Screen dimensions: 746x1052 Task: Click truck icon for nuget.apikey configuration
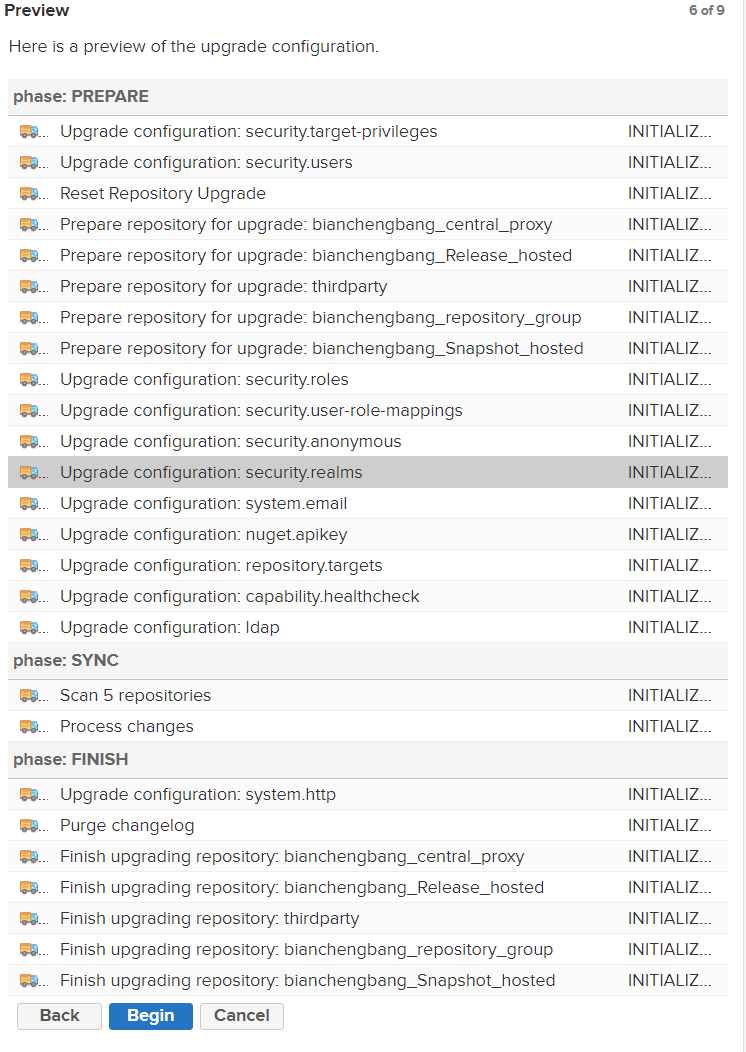(30, 535)
